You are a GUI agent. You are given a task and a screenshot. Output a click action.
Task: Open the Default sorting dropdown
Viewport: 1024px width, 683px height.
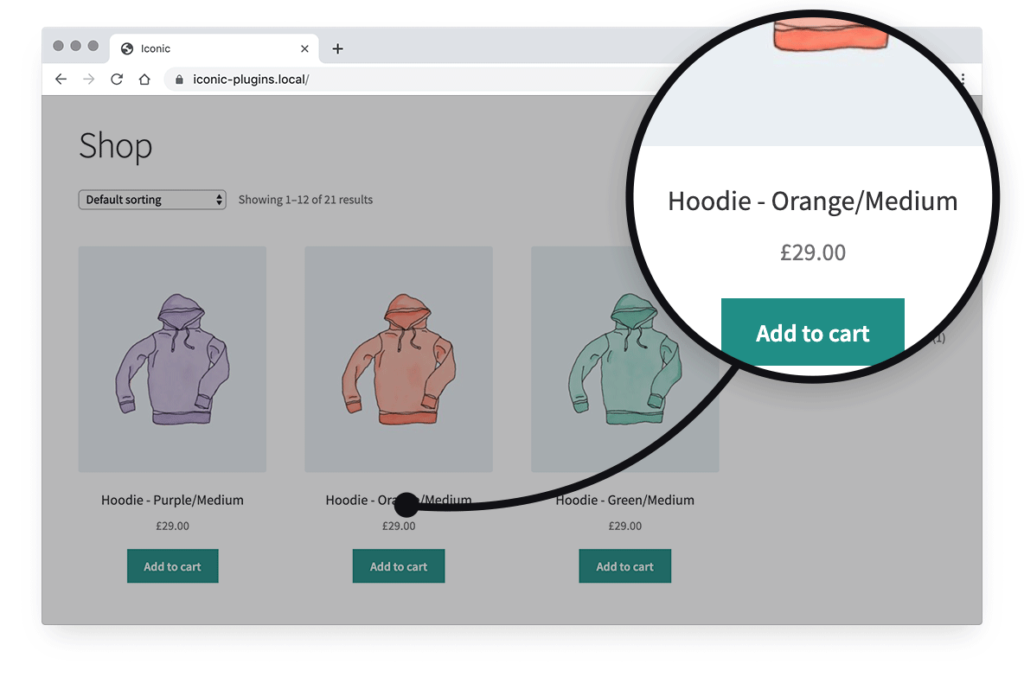coord(152,199)
